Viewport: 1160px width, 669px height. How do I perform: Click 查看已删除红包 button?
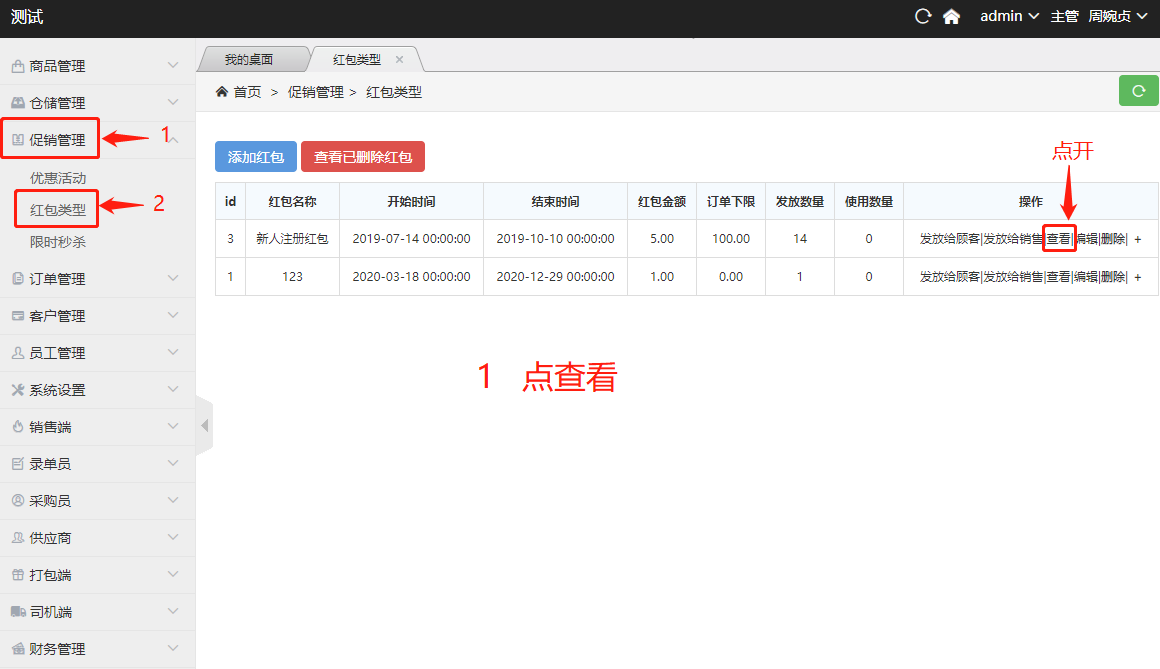tap(363, 157)
